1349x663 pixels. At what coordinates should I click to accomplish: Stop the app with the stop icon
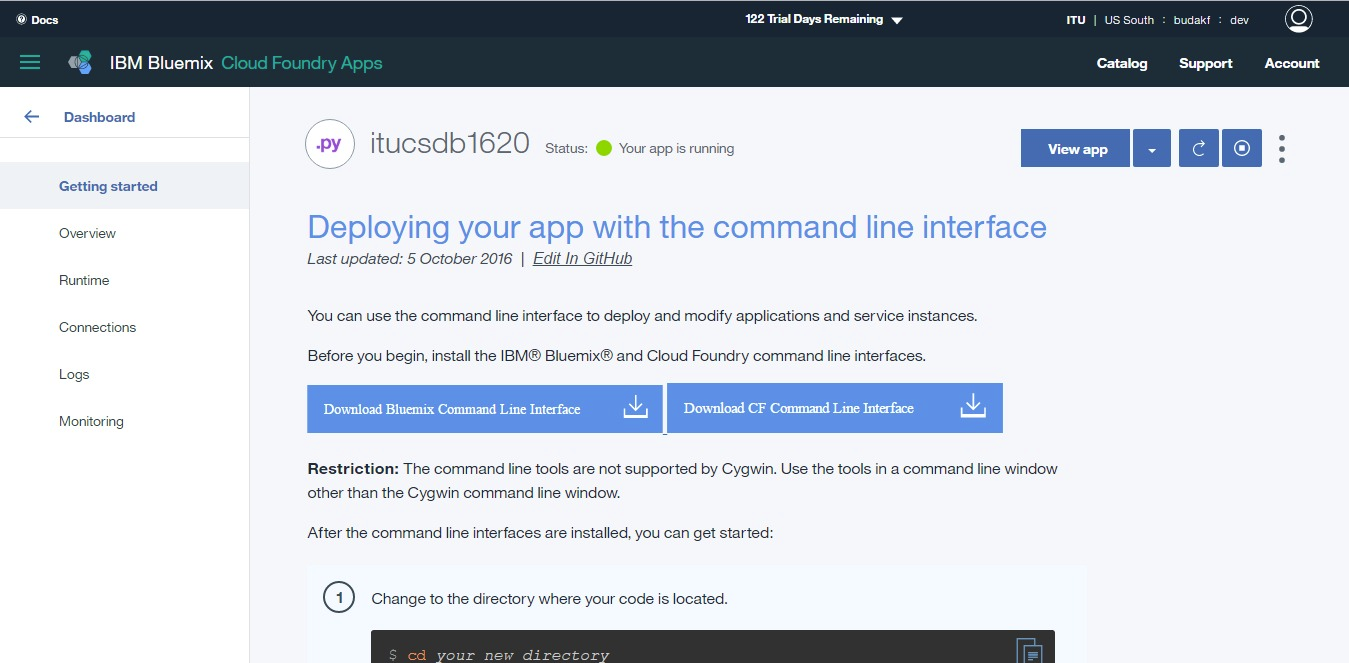click(x=1242, y=148)
